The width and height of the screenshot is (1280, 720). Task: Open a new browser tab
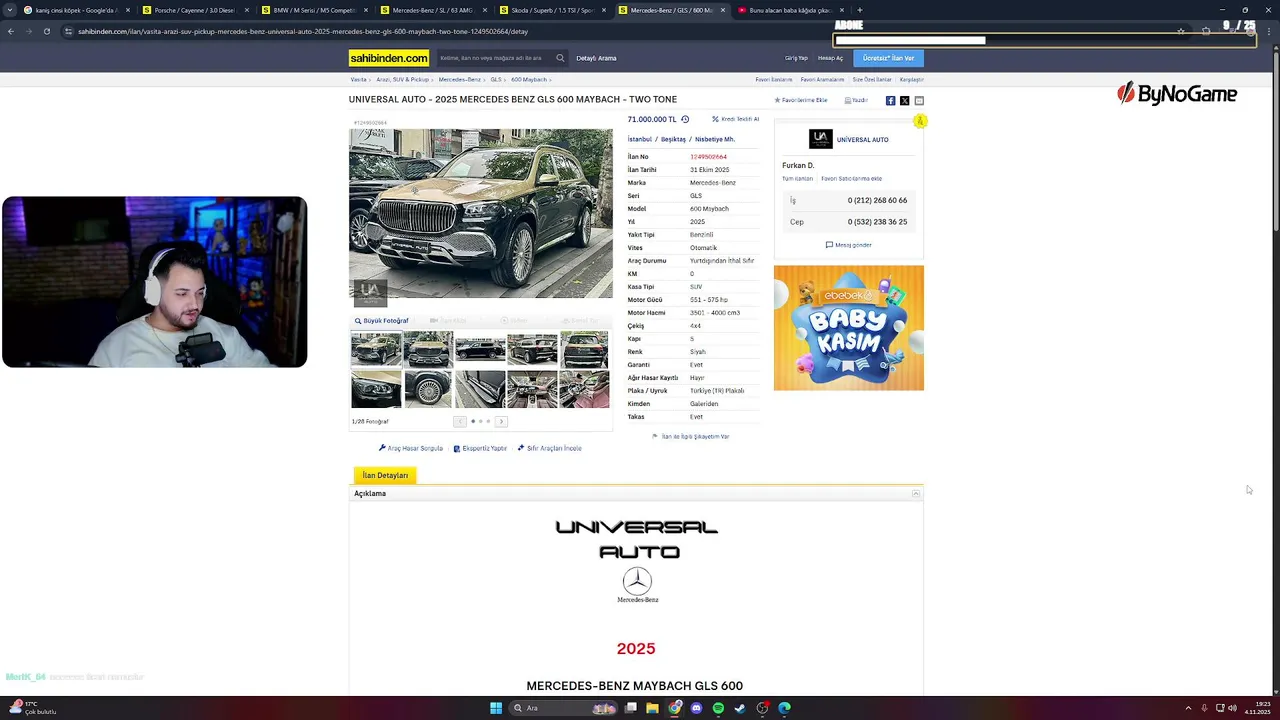point(859,10)
